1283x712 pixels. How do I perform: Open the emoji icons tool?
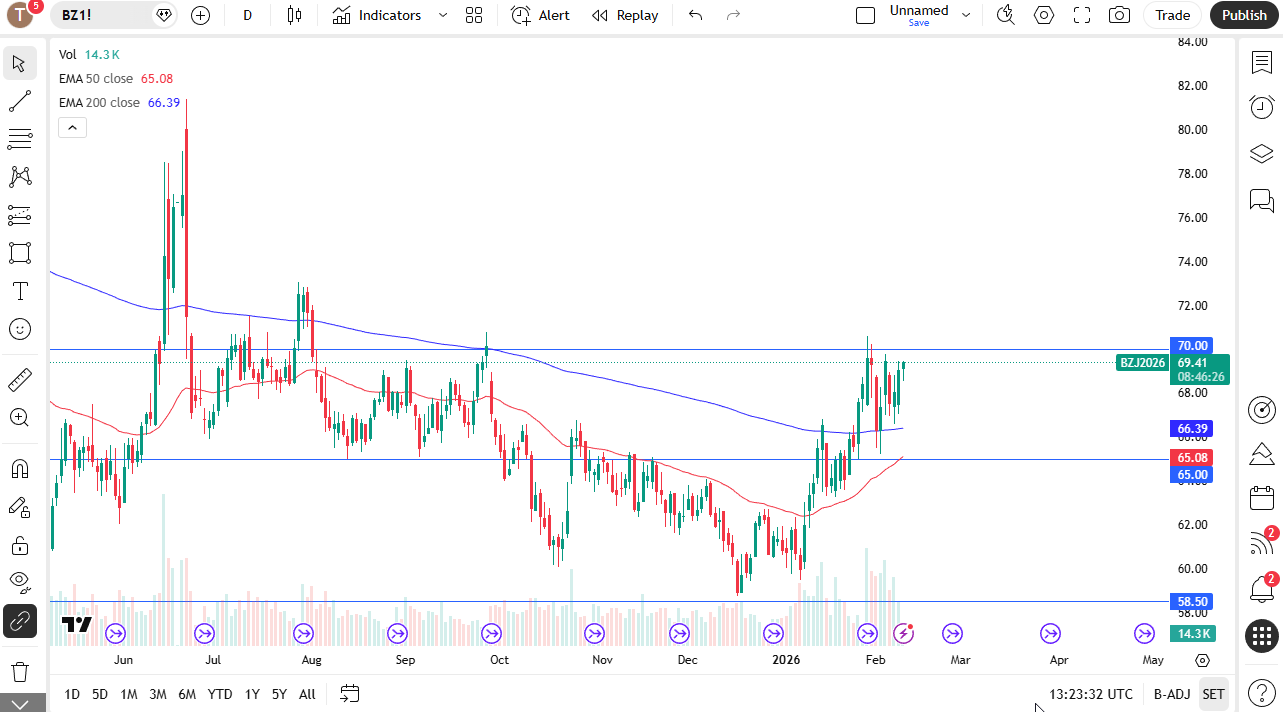(x=19, y=329)
